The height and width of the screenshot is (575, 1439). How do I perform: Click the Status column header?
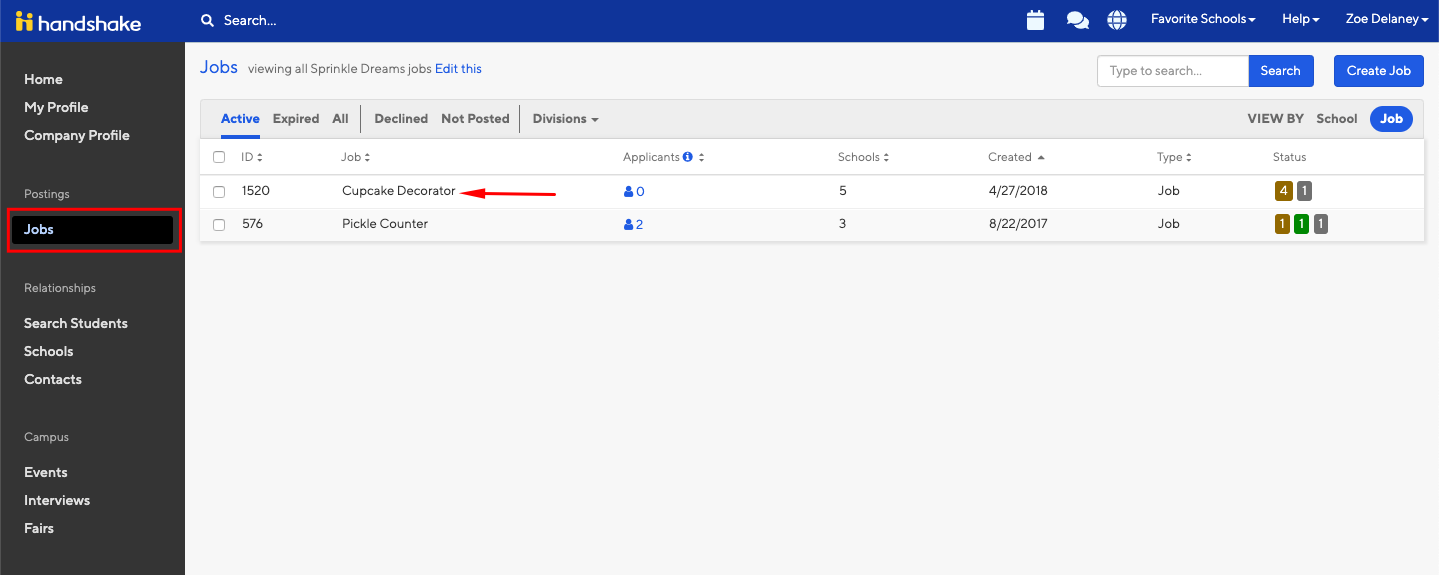point(1289,157)
